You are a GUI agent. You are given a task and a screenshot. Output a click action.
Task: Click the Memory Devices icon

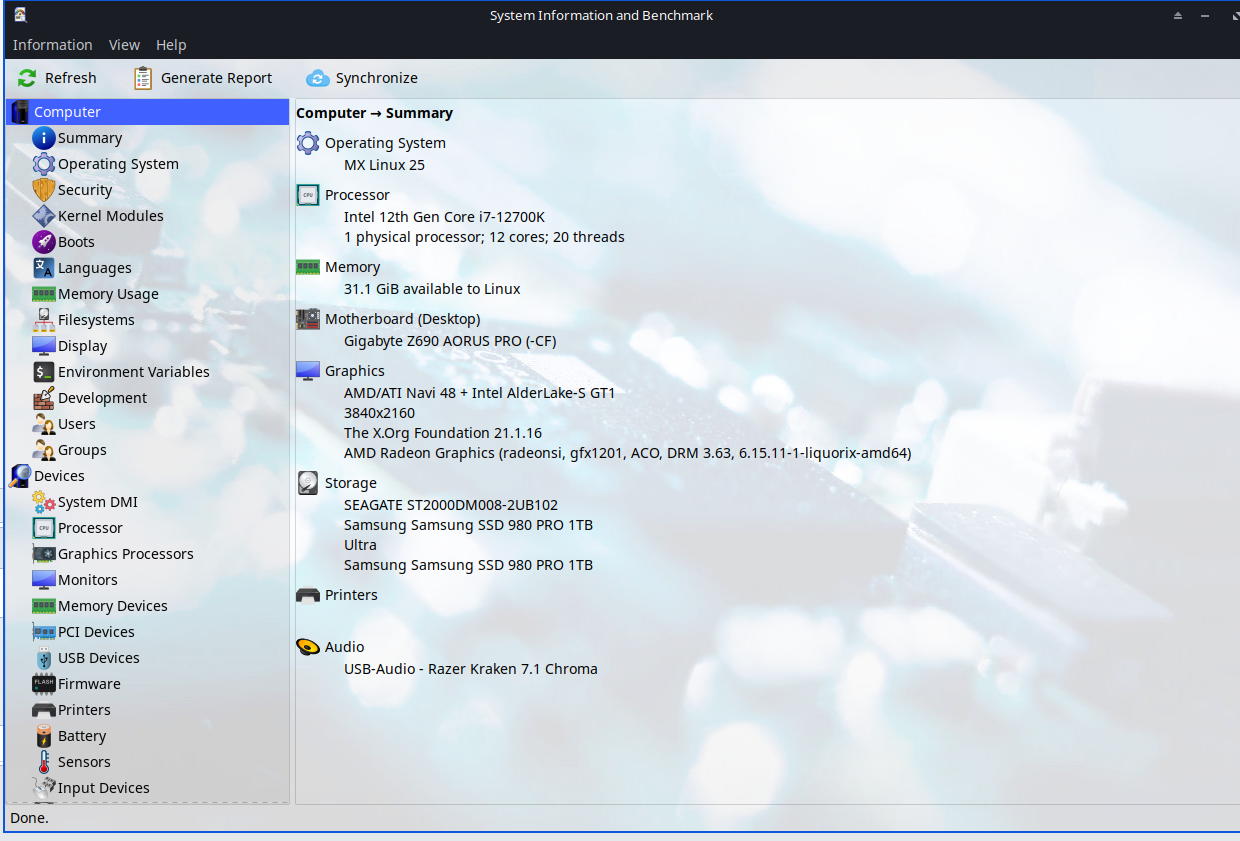[43, 606]
